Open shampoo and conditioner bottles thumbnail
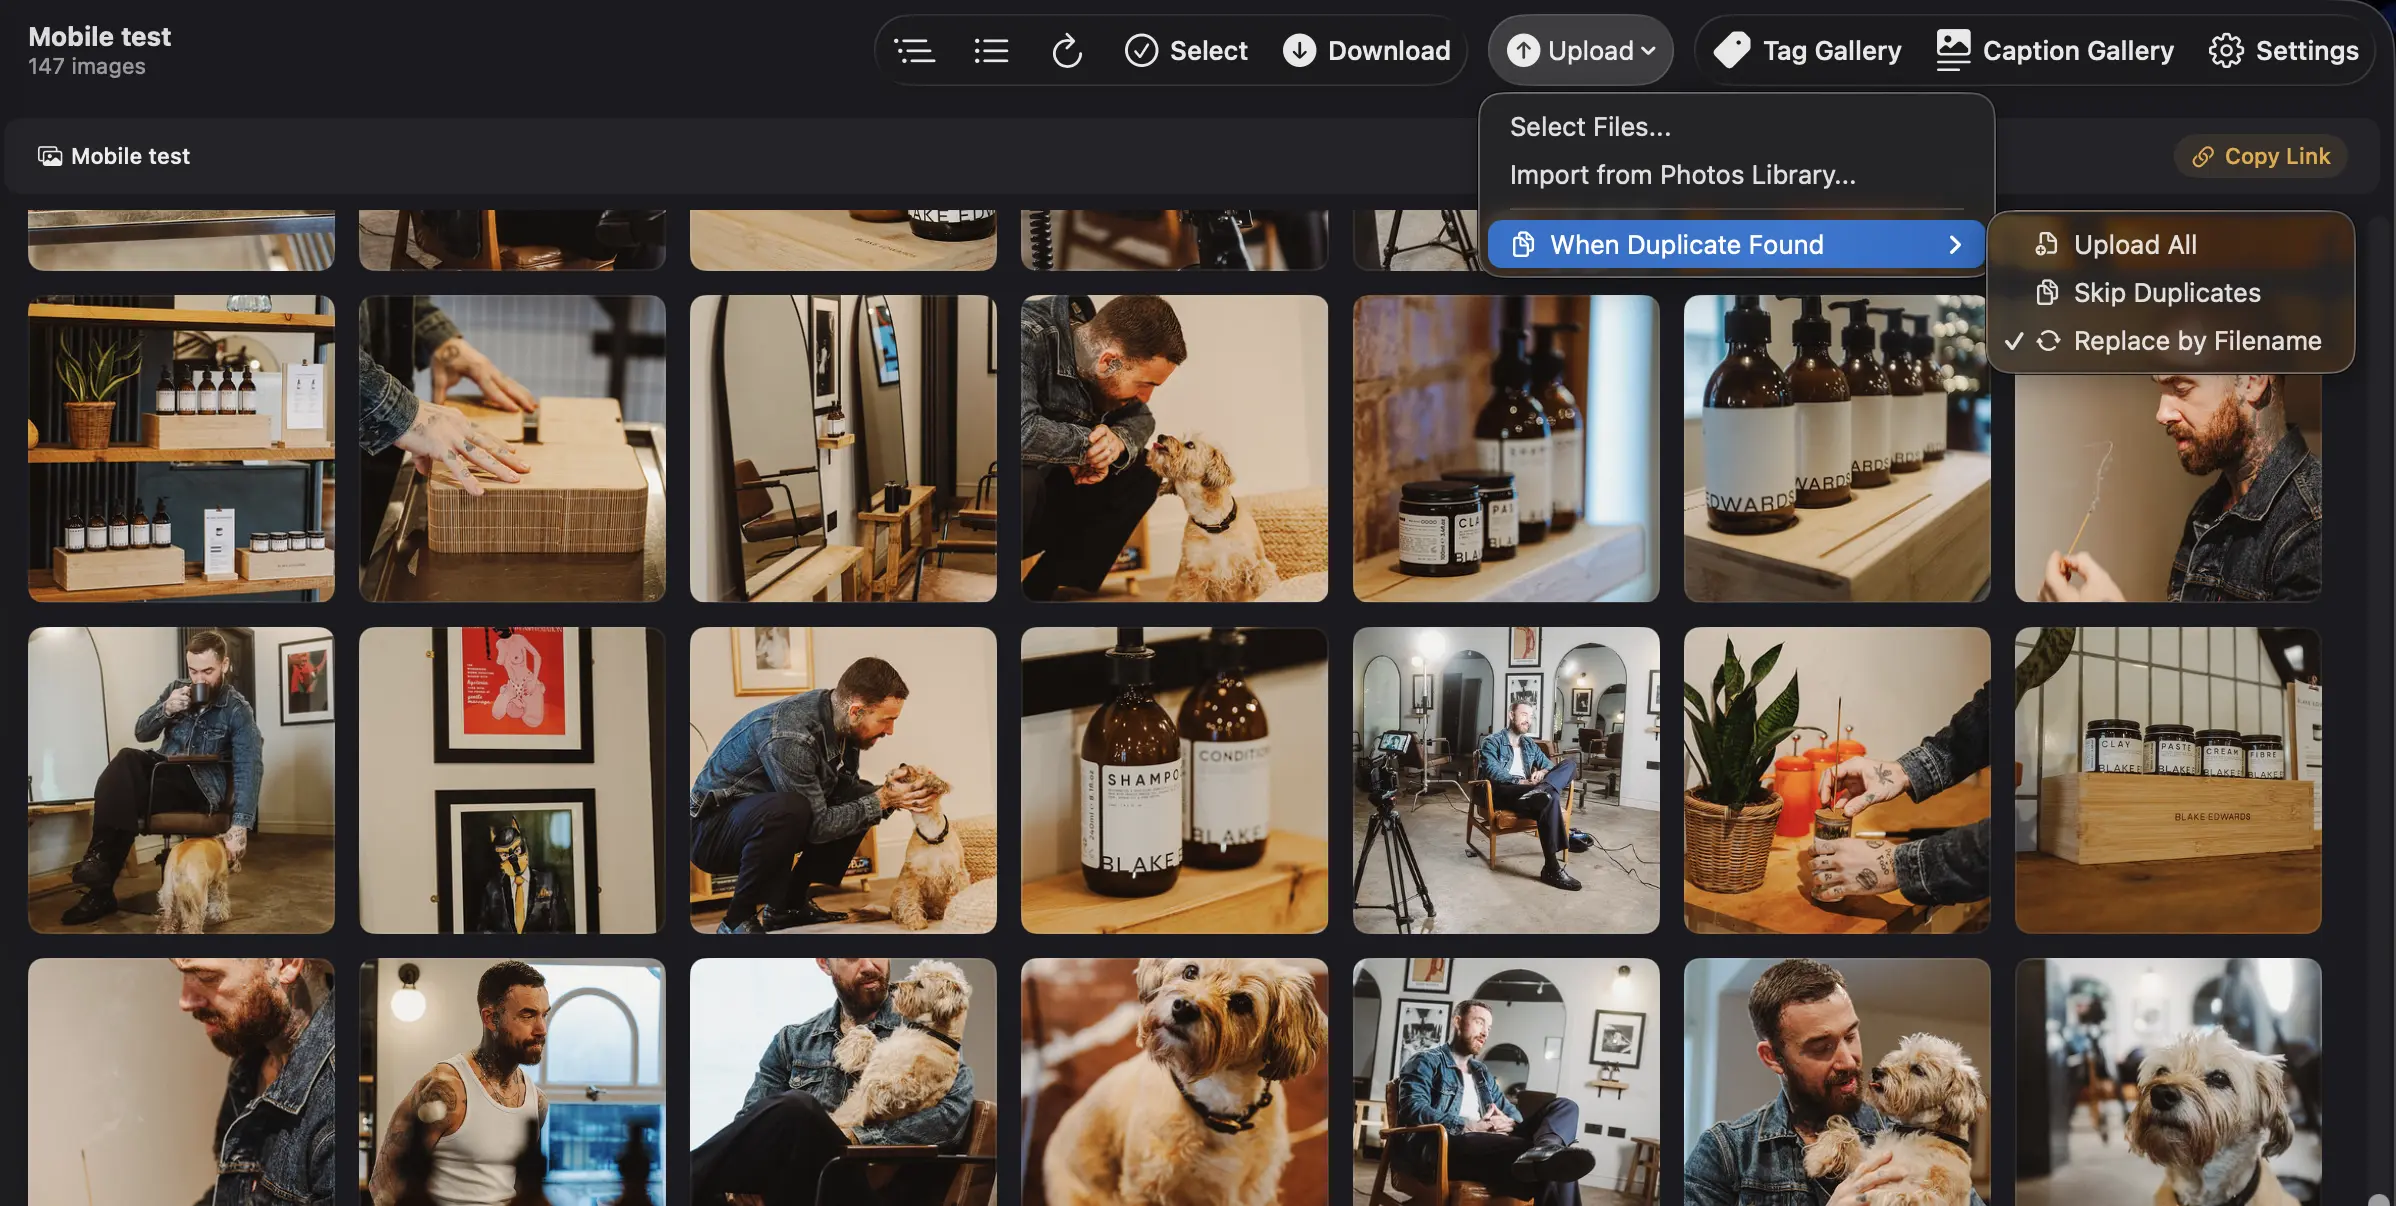 (x=1174, y=780)
